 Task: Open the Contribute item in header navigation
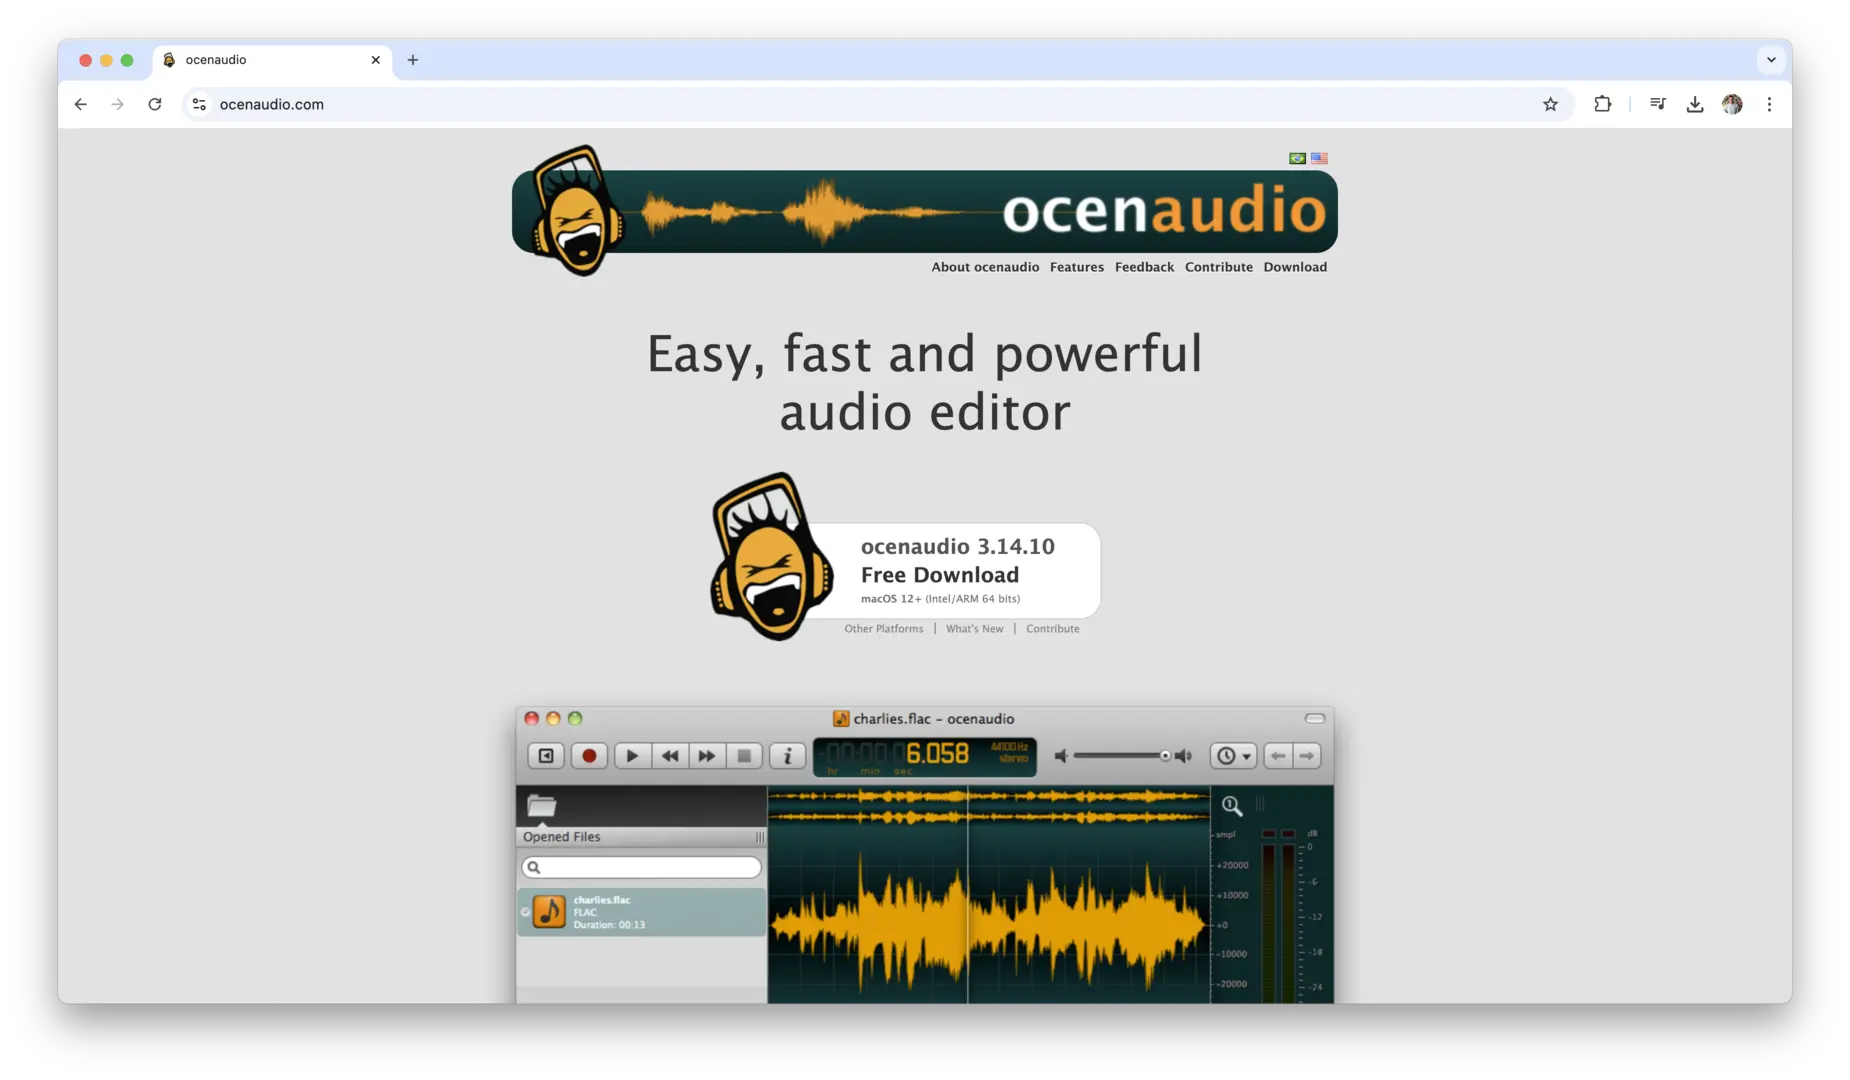point(1218,267)
